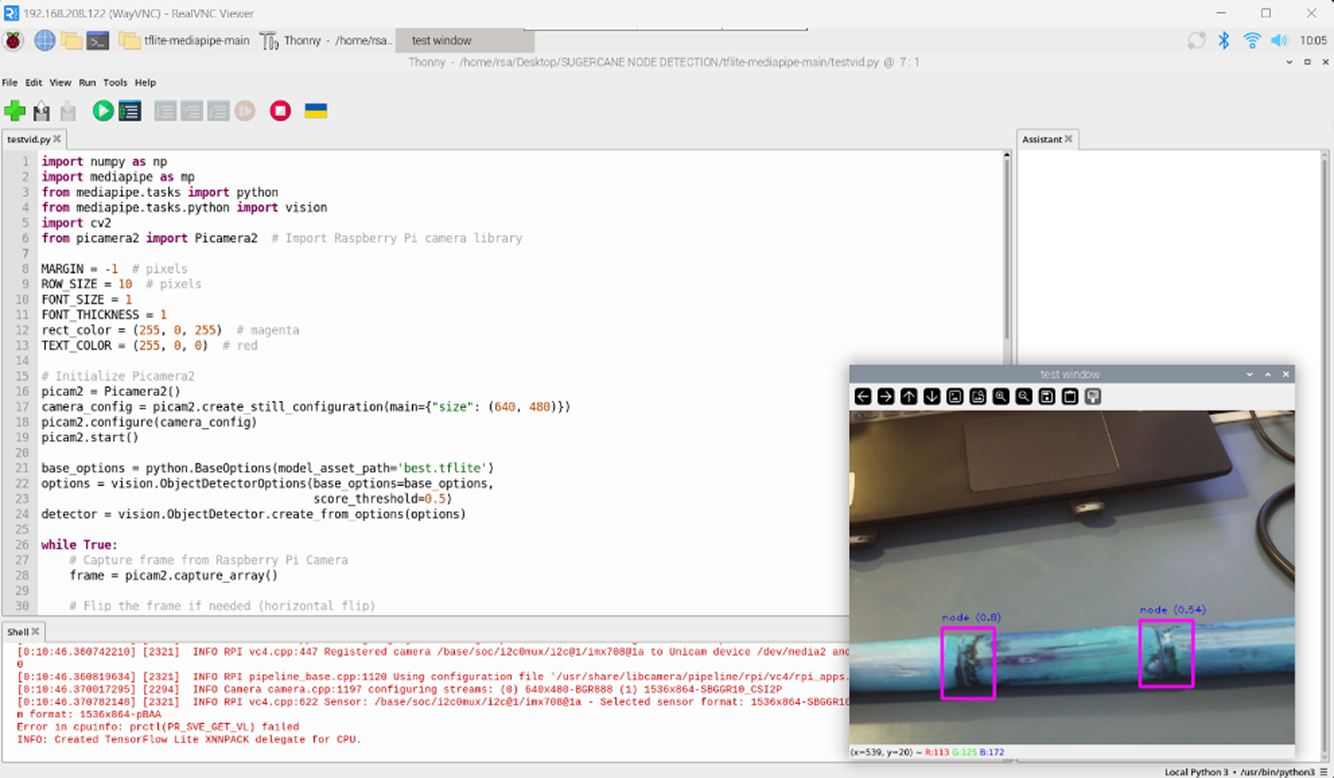The width and height of the screenshot is (1334, 778).
Task: Open the Run menu
Action: (x=87, y=83)
